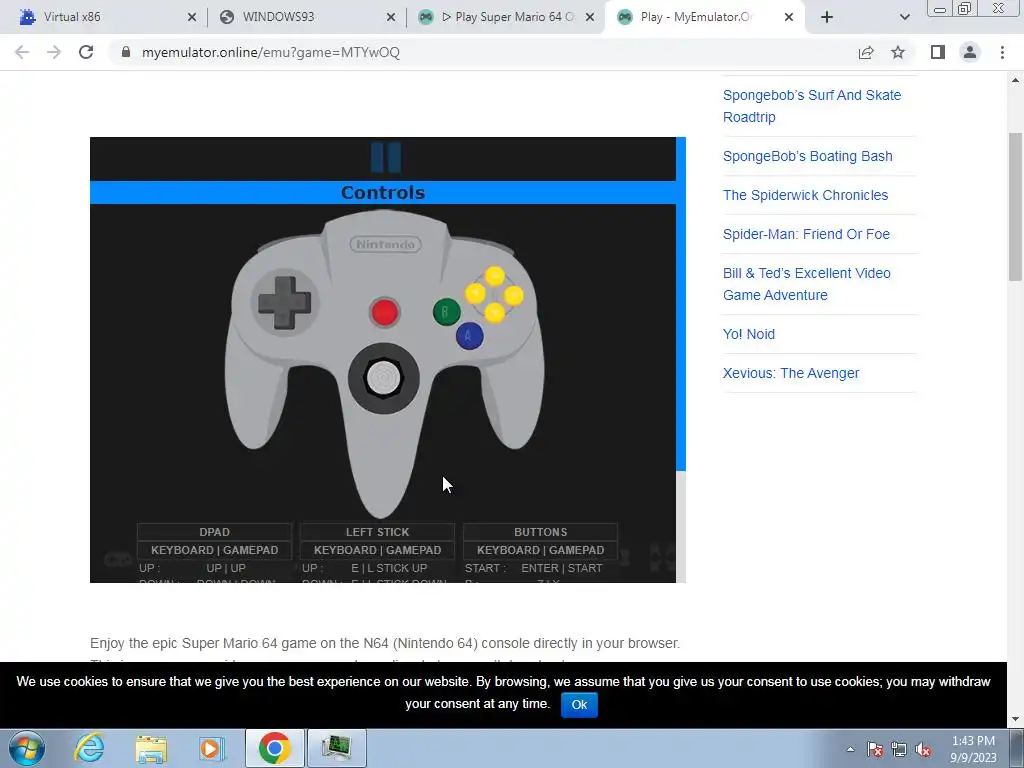Launch Internet Explorer from taskbar
Screen dimensions: 1024x768
tap(89, 748)
